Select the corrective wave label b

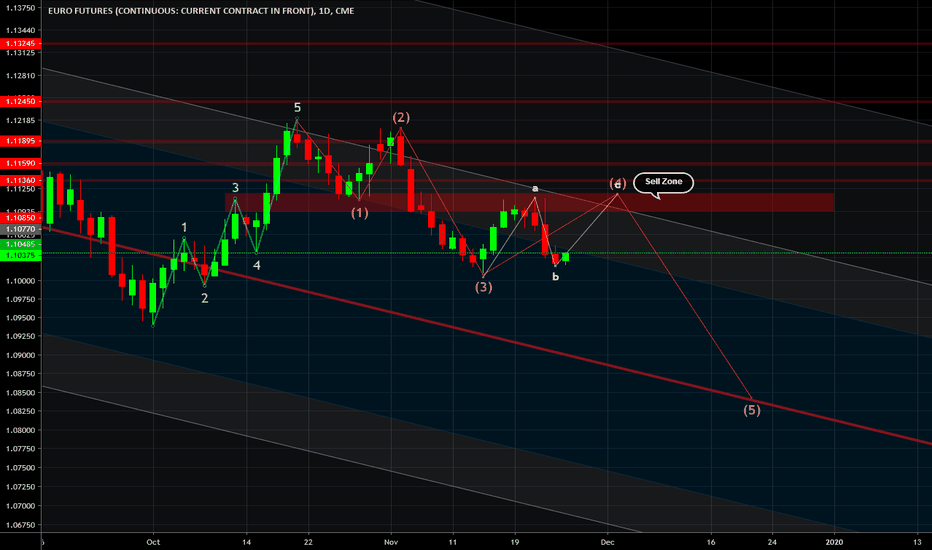point(555,276)
